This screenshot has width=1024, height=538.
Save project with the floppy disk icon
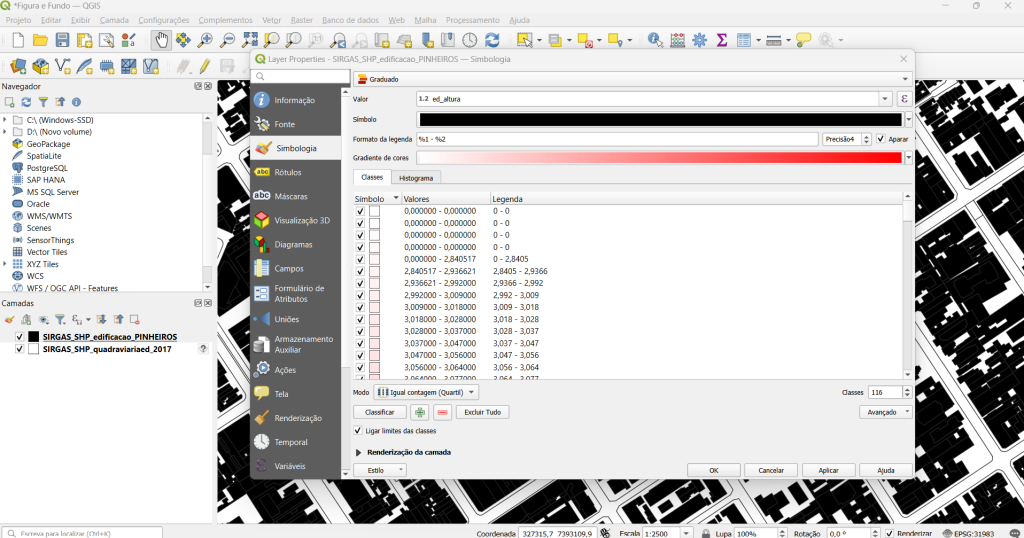pyautogui.click(x=62, y=40)
